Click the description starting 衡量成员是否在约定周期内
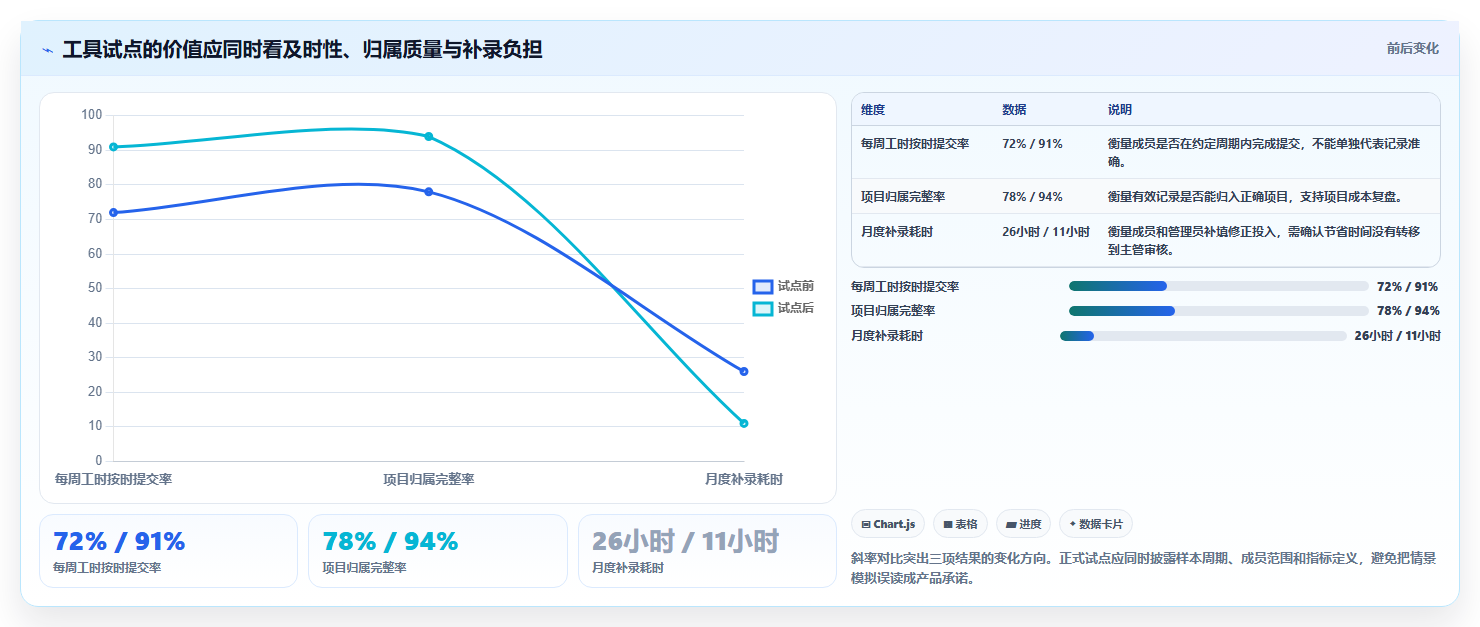 click(1264, 153)
